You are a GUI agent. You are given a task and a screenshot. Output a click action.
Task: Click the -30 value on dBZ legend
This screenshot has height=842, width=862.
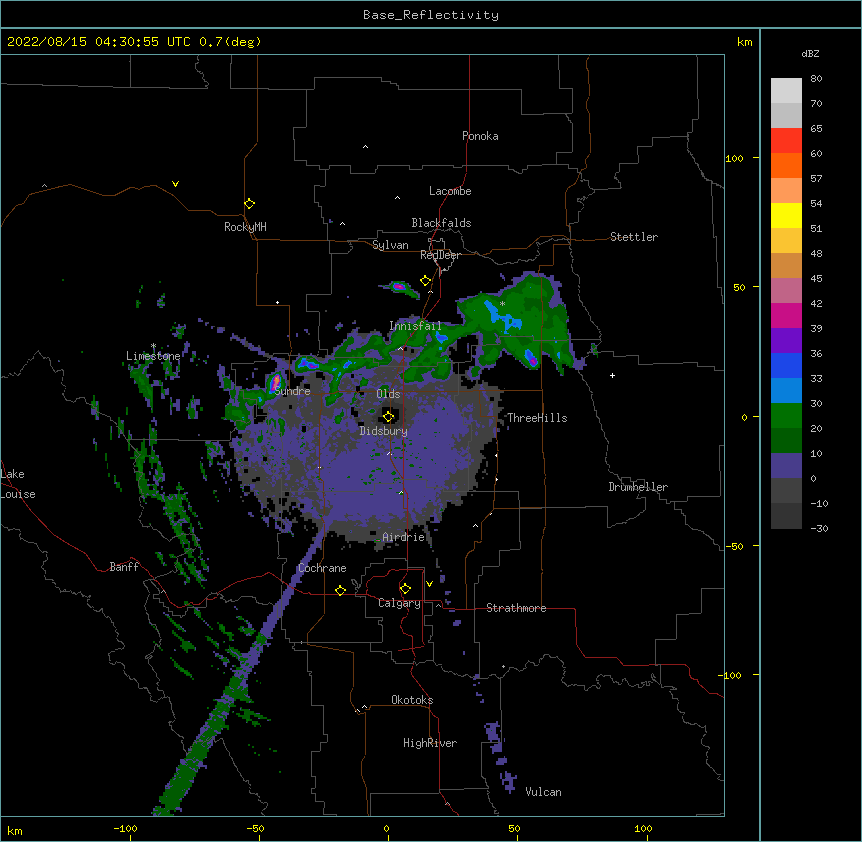819,529
